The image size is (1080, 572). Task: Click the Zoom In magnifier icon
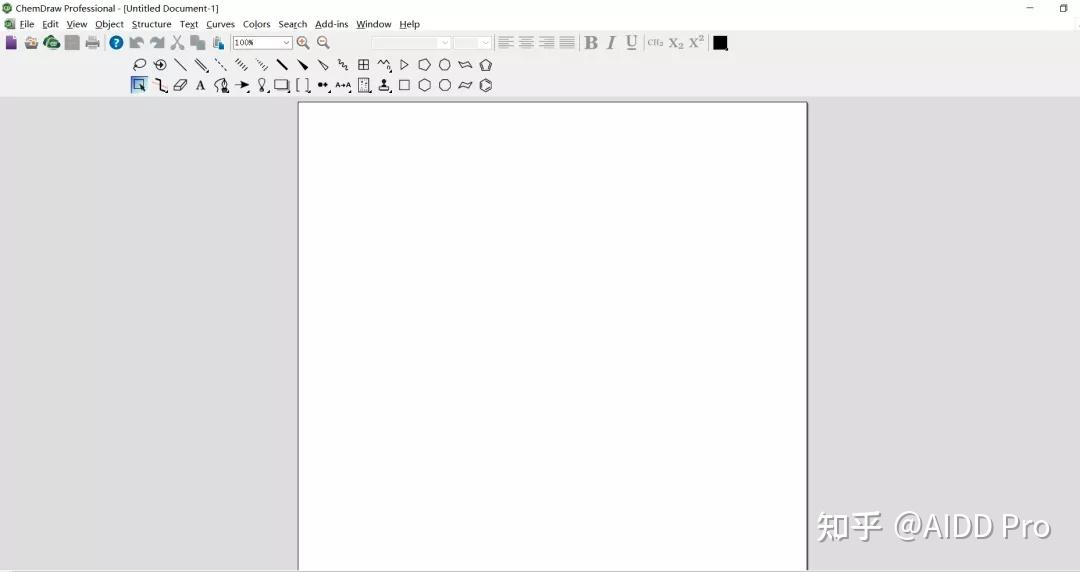(x=303, y=43)
